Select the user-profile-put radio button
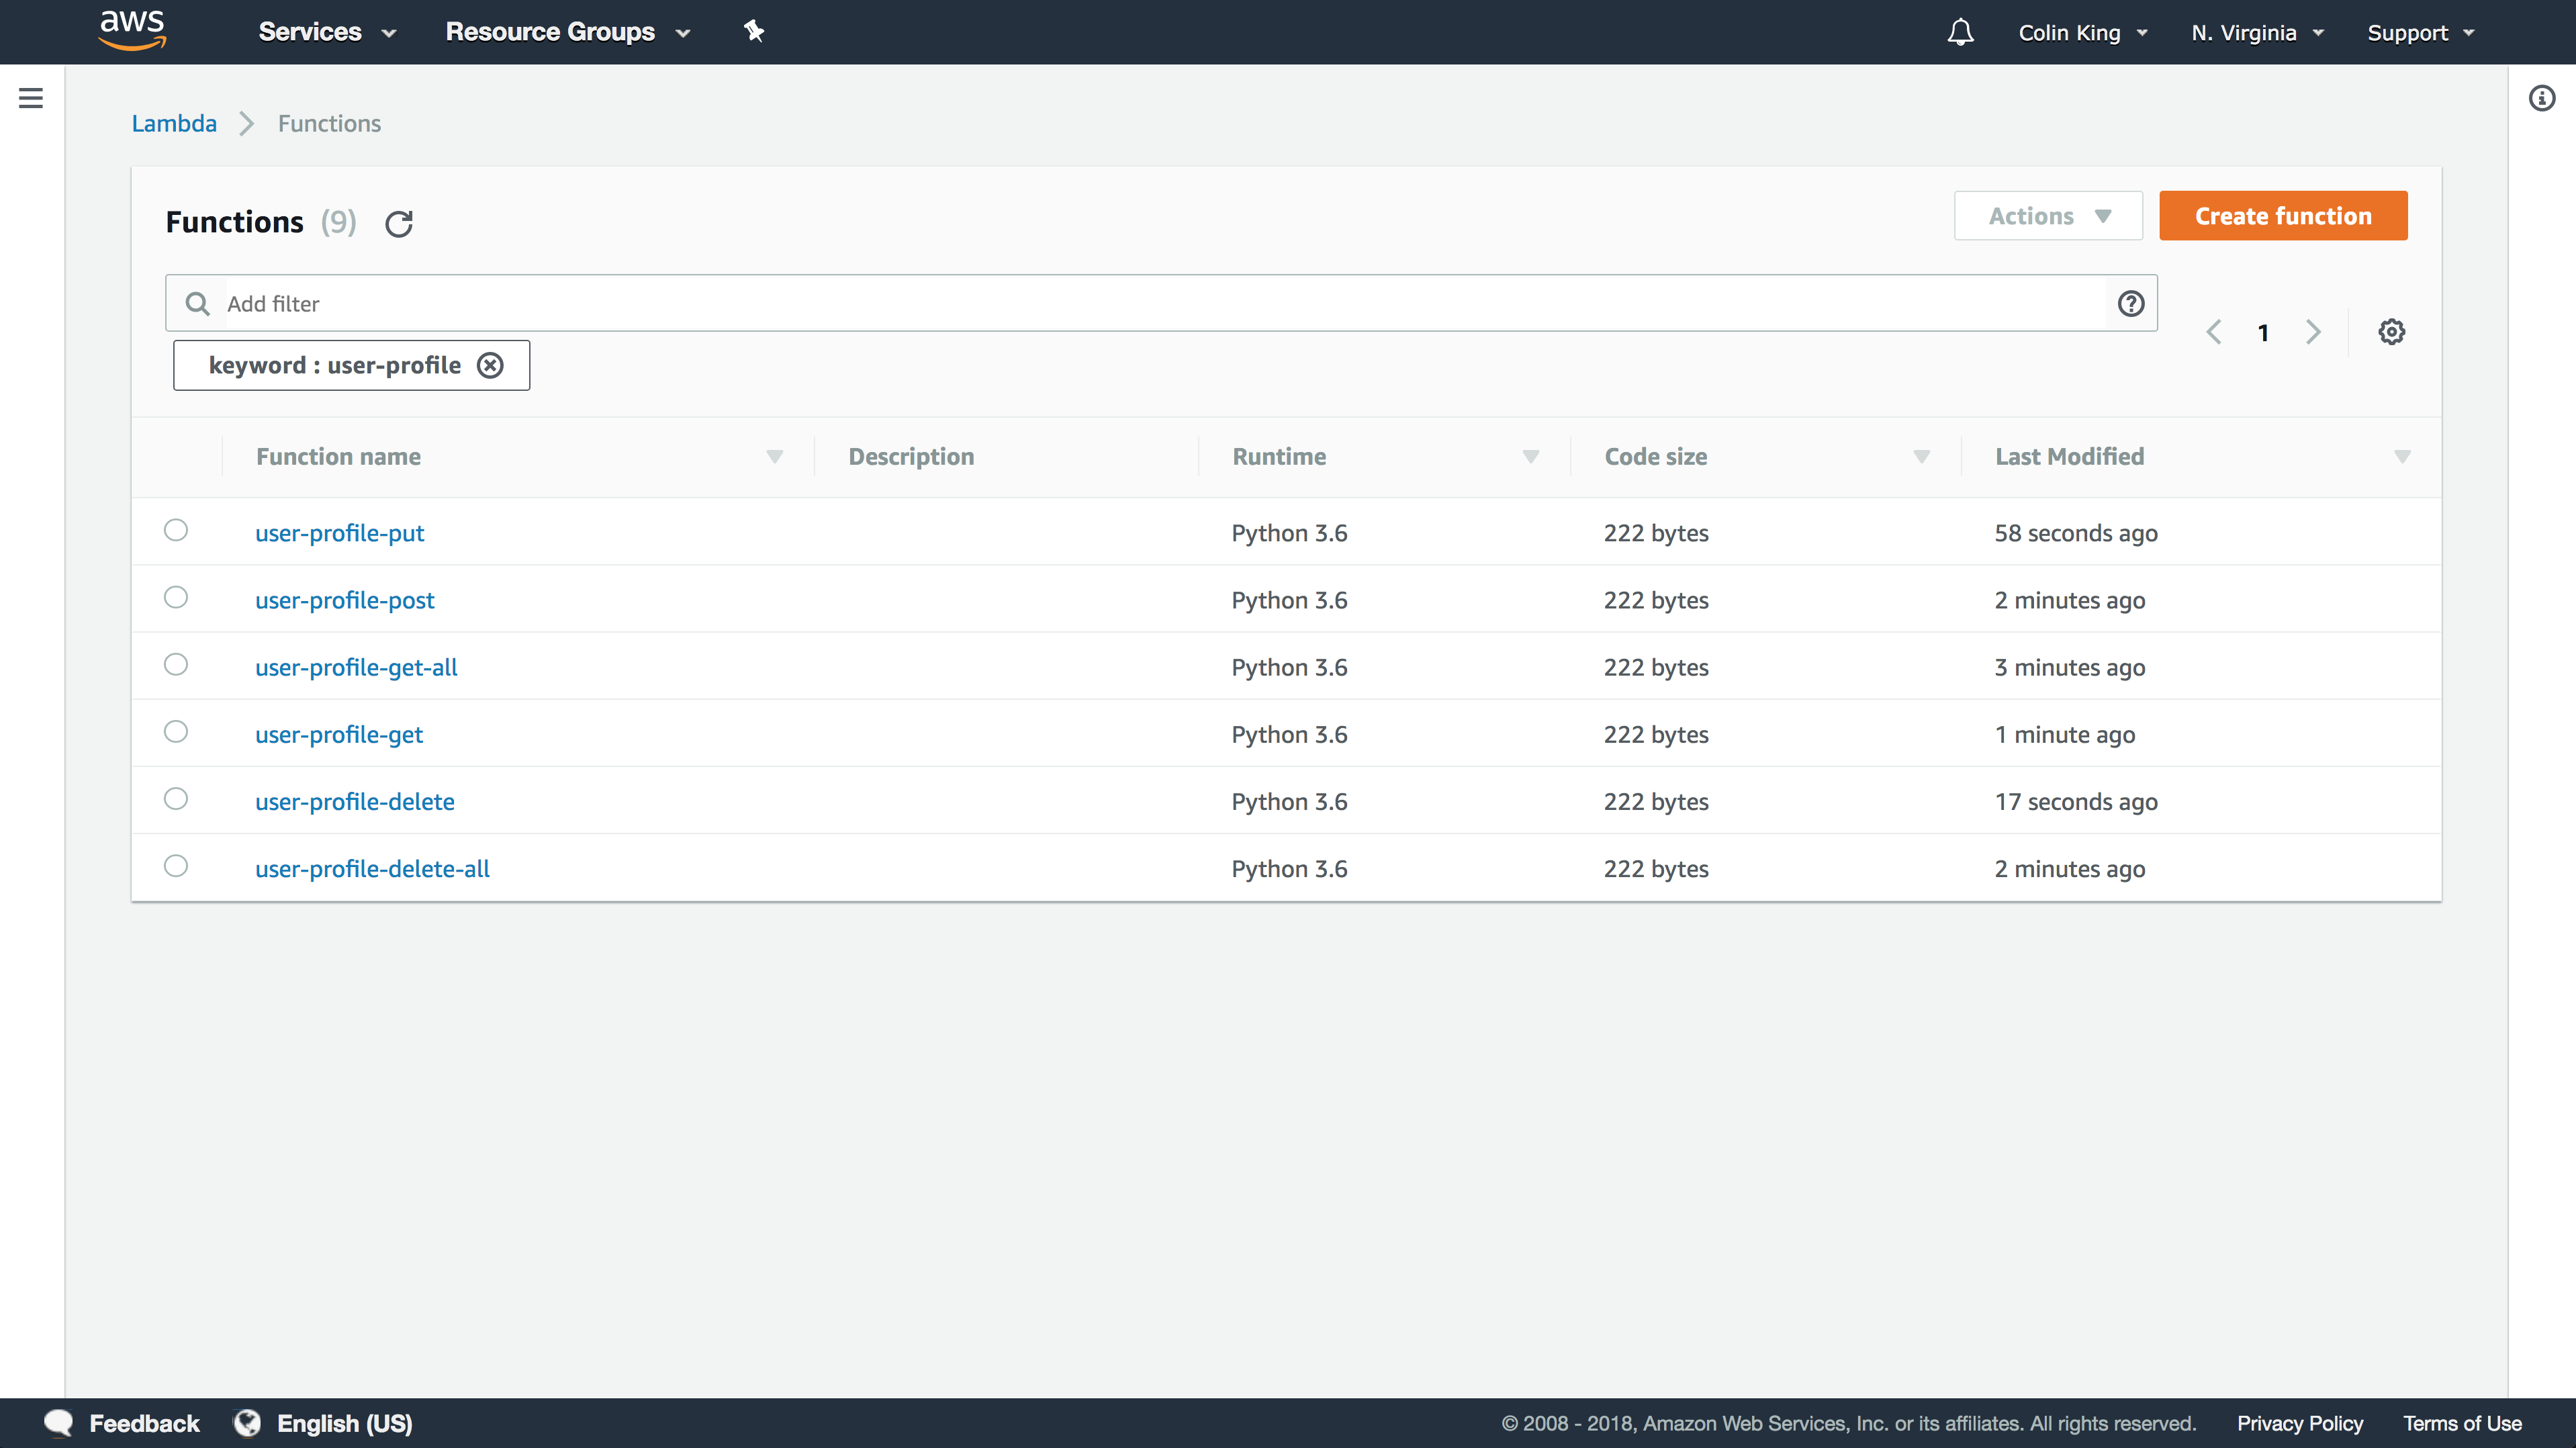The height and width of the screenshot is (1448, 2576). coord(176,530)
